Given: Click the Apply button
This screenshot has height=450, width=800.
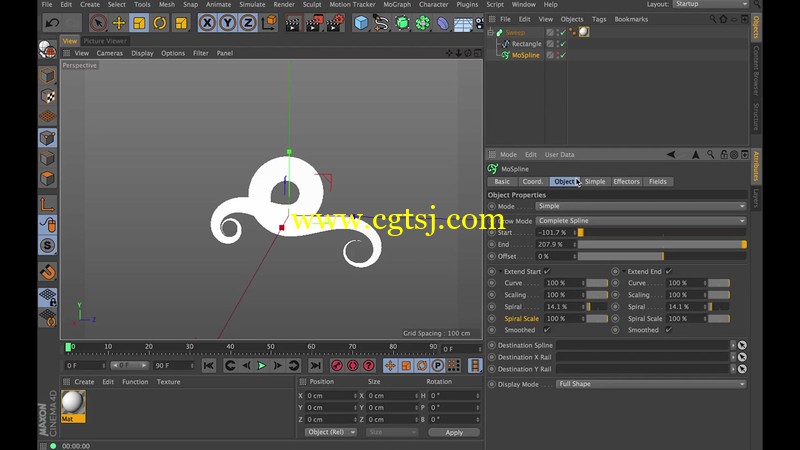Looking at the screenshot, I should (x=454, y=432).
